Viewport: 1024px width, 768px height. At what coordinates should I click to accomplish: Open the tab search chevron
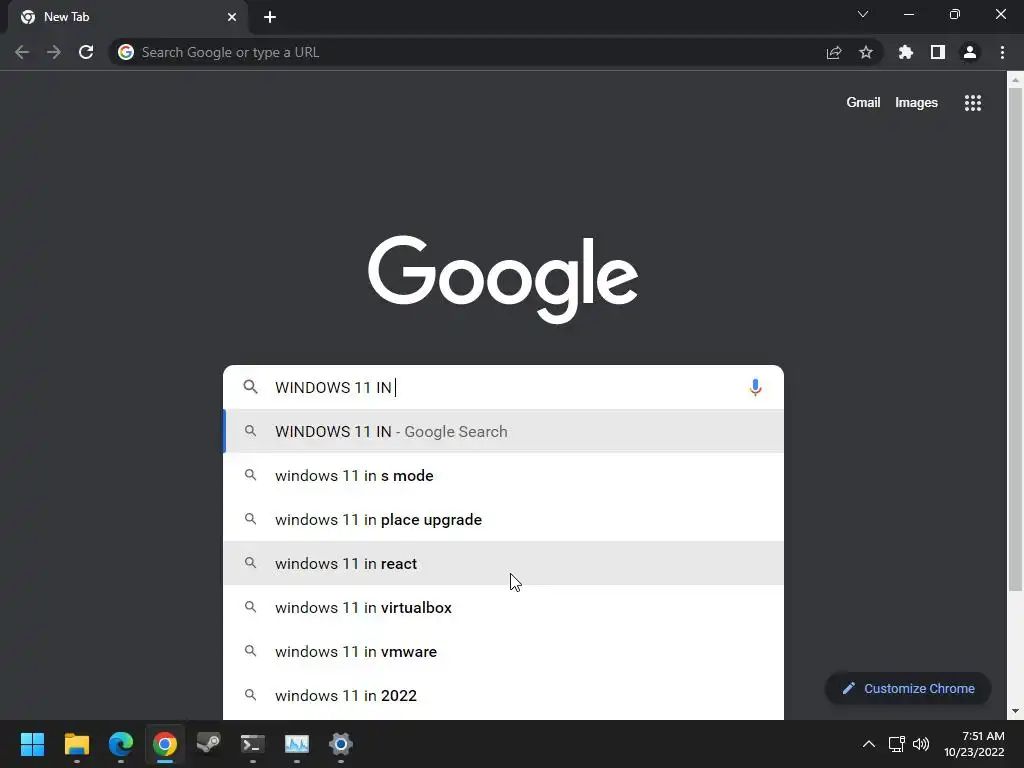863,14
